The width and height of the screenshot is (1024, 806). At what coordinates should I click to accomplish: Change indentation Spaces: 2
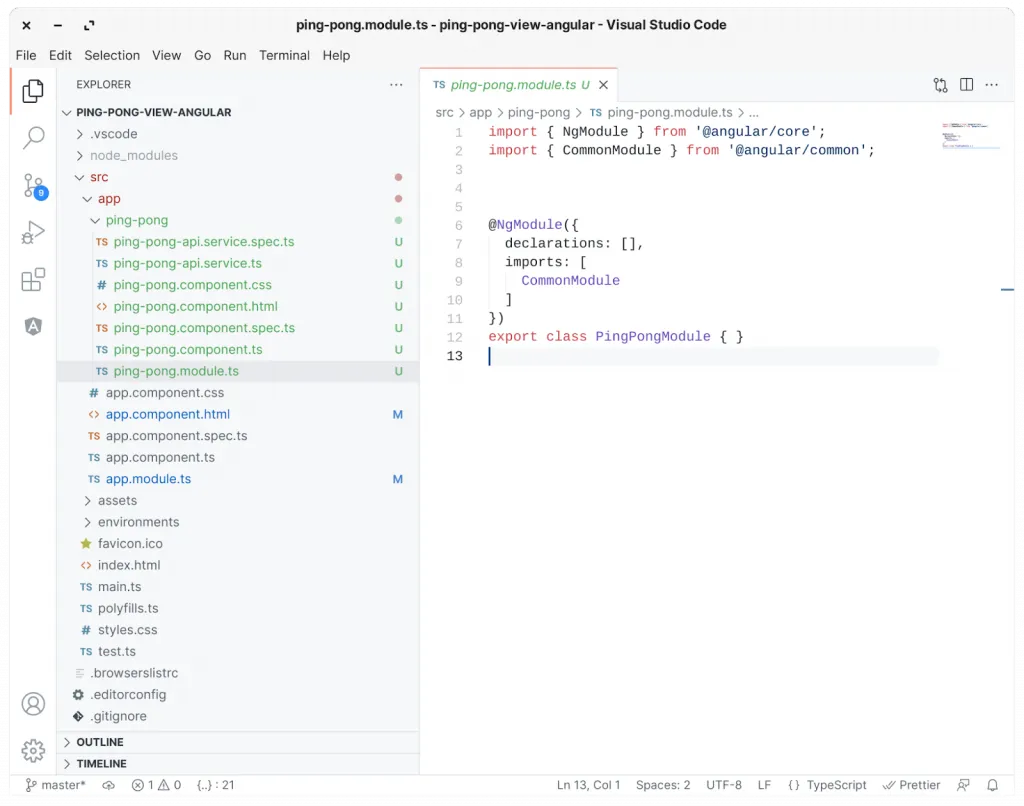point(663,785)
